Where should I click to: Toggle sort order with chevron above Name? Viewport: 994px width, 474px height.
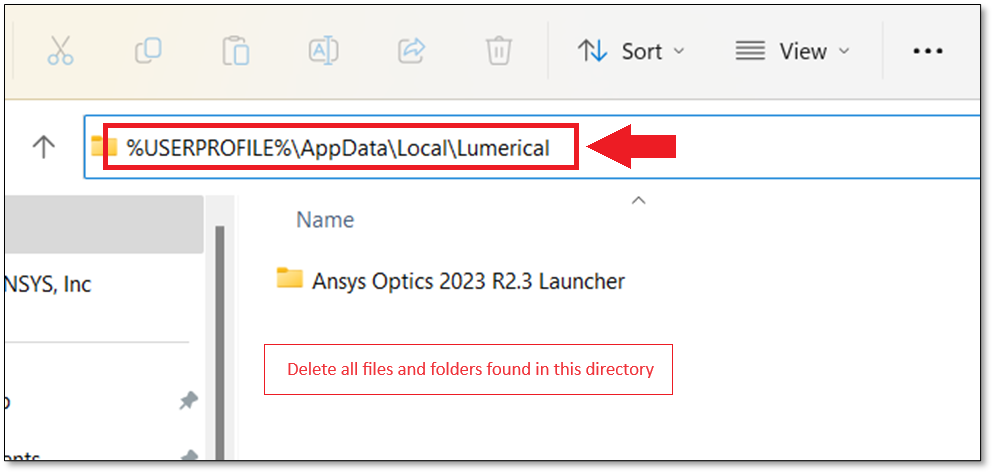639,200
